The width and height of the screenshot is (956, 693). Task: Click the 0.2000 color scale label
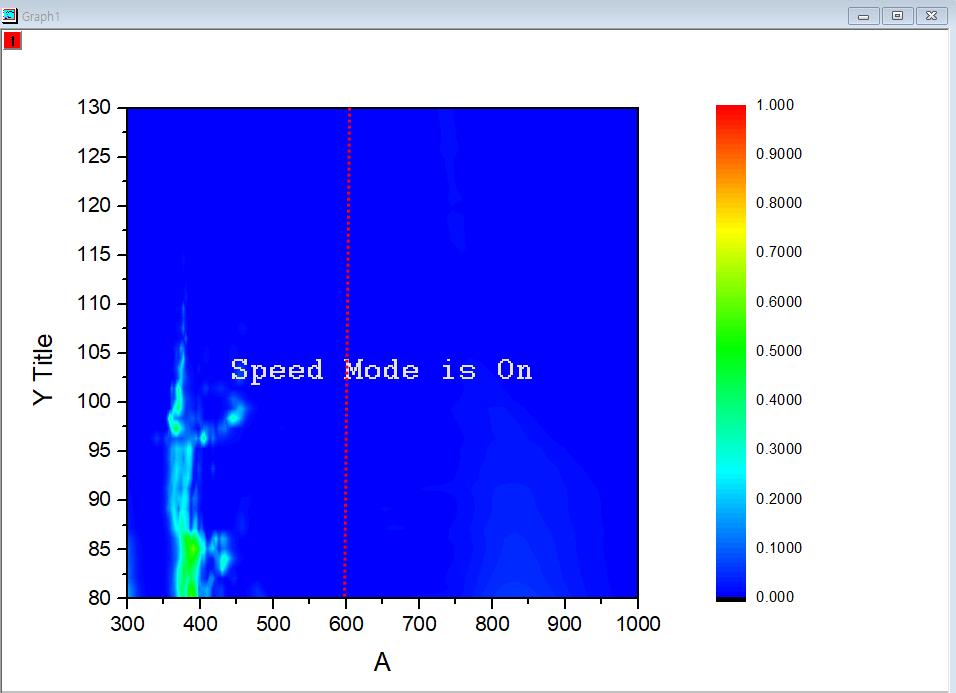coord(779,499)
